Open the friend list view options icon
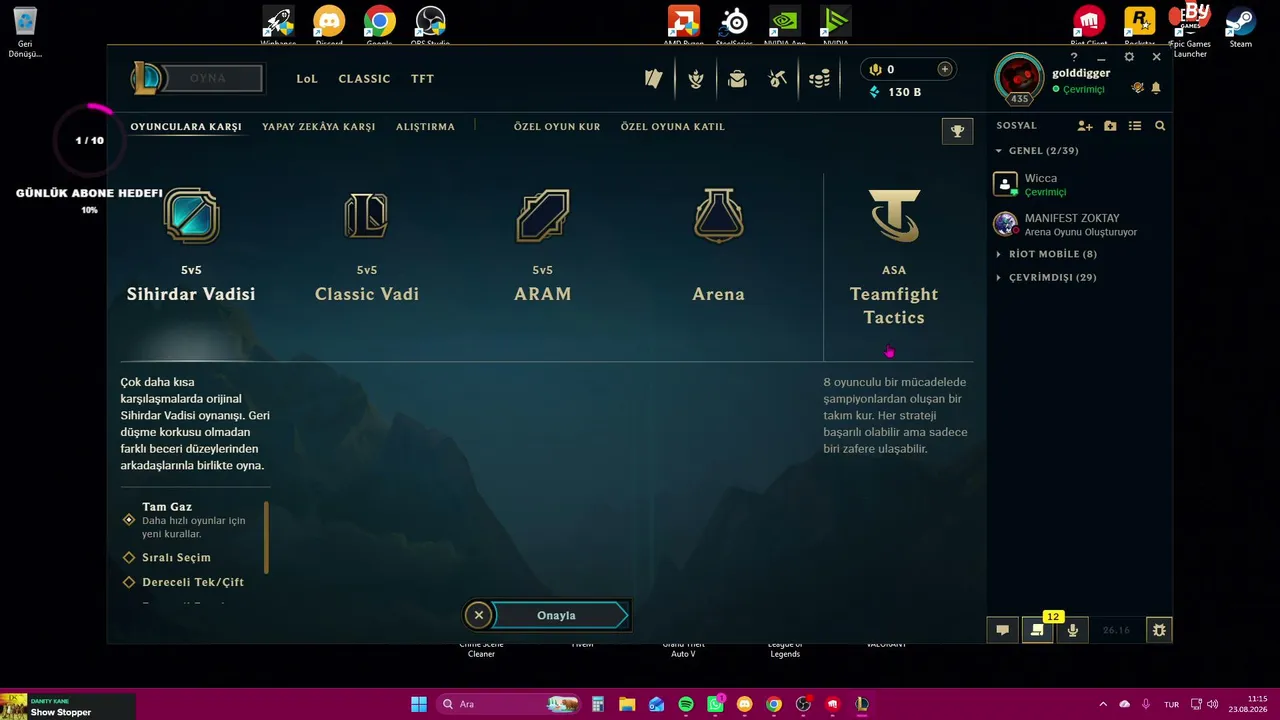The image size is (1280, 720). coord(1135,126)
